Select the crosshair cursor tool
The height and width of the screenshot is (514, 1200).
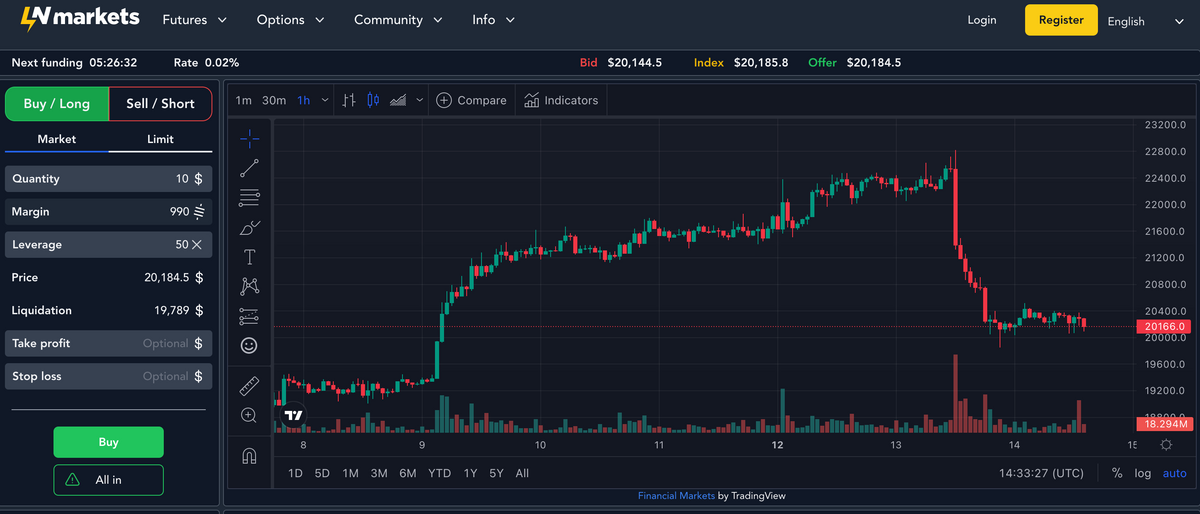[249, 138]
